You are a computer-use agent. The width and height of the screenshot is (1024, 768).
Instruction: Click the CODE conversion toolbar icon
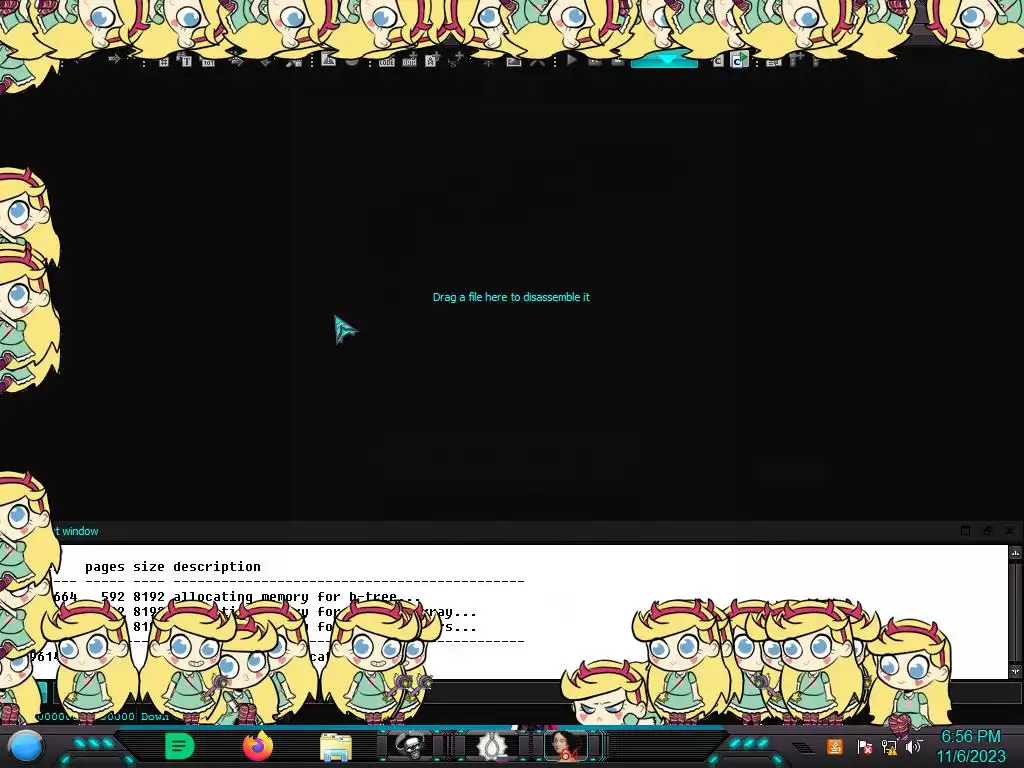(x=387, y=62)
